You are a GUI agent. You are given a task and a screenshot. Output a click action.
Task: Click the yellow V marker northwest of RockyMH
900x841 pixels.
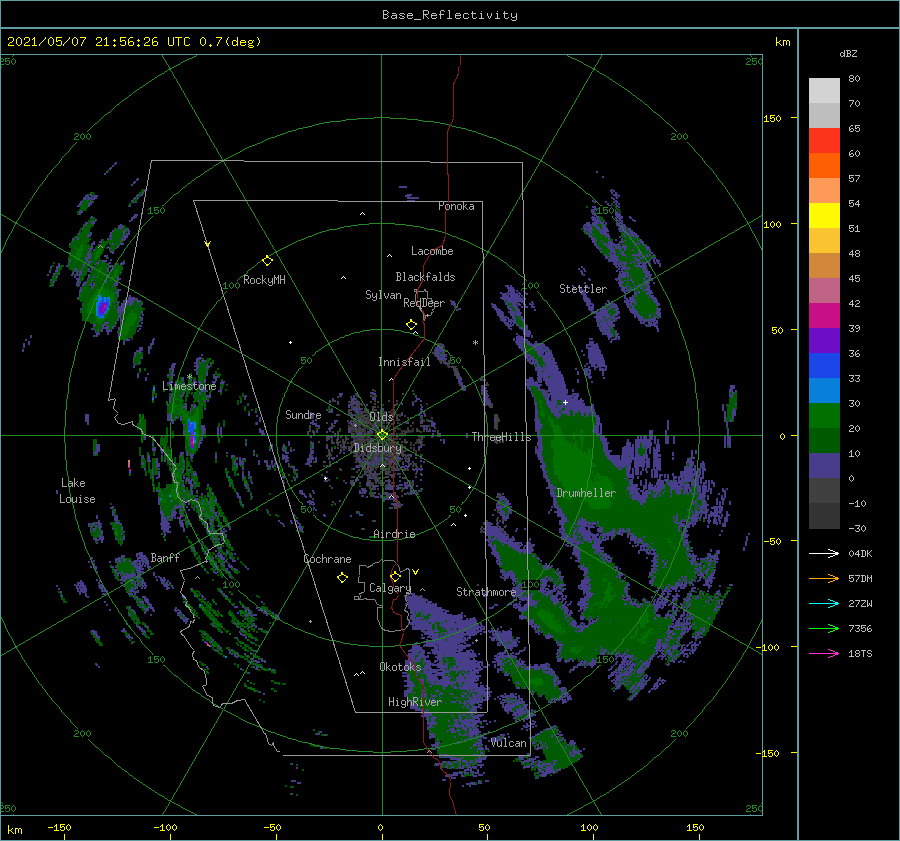coord(208,244)
